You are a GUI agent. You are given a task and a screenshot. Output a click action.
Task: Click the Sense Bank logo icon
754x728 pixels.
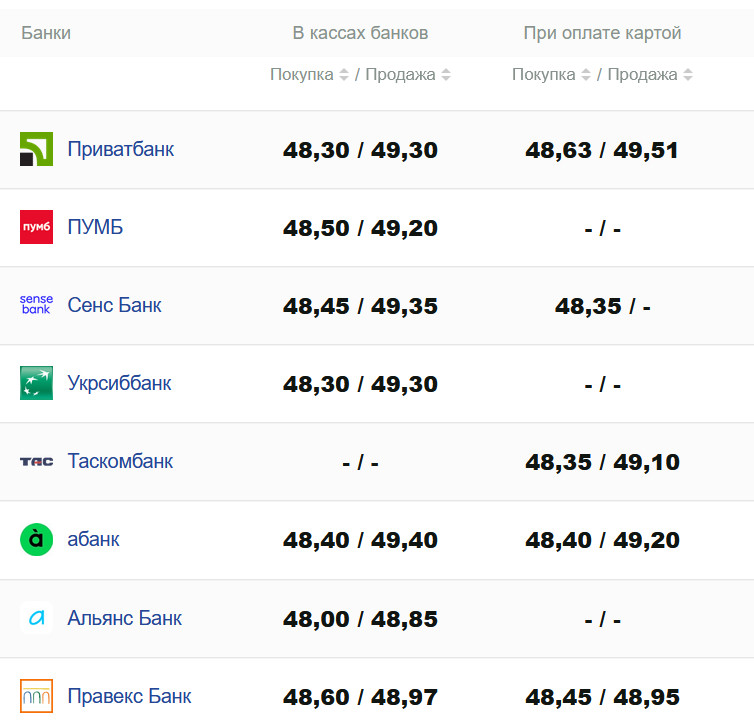tap(36, 305)
